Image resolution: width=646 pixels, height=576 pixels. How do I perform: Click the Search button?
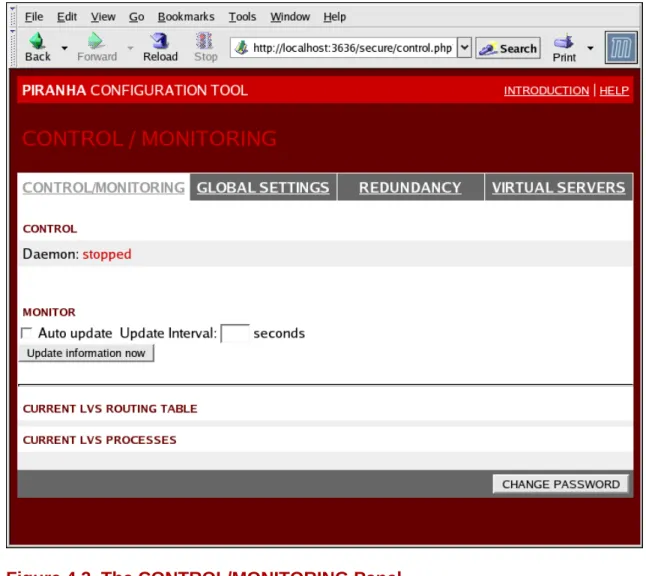[508, 48]
